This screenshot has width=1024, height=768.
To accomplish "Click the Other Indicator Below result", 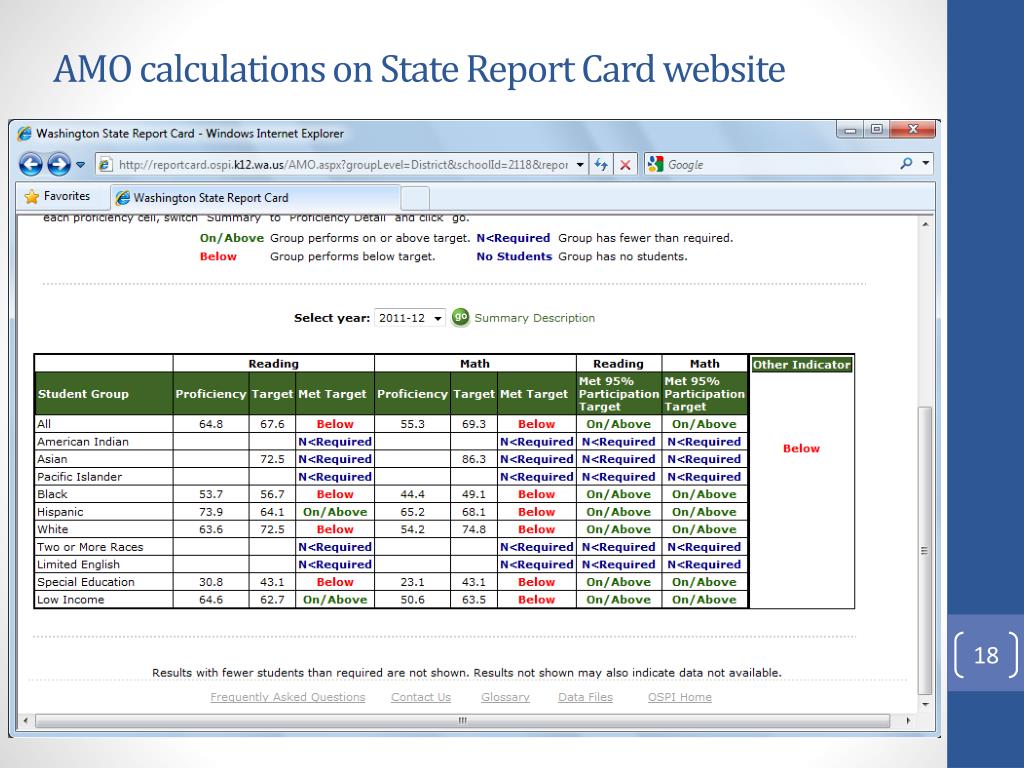I will [x=801, y=449].
